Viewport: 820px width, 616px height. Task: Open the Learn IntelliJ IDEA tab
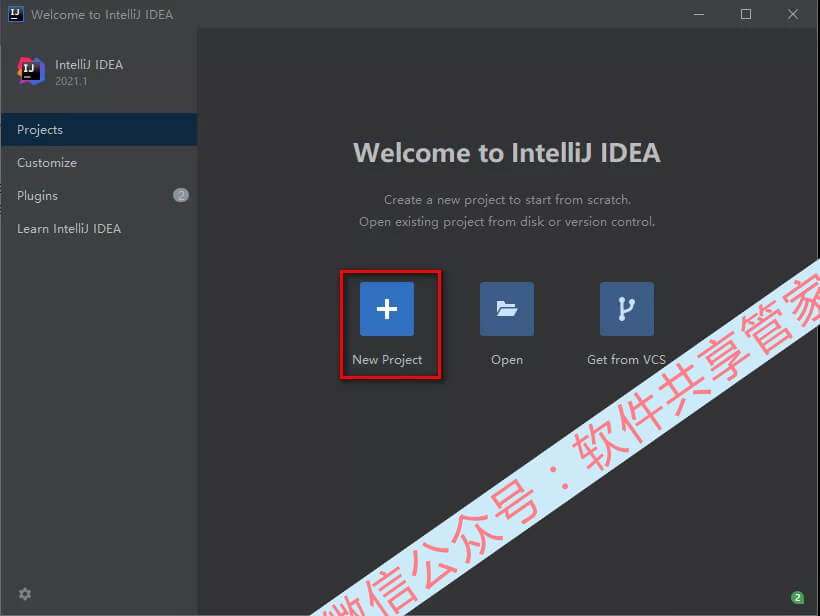click(99, 229)
